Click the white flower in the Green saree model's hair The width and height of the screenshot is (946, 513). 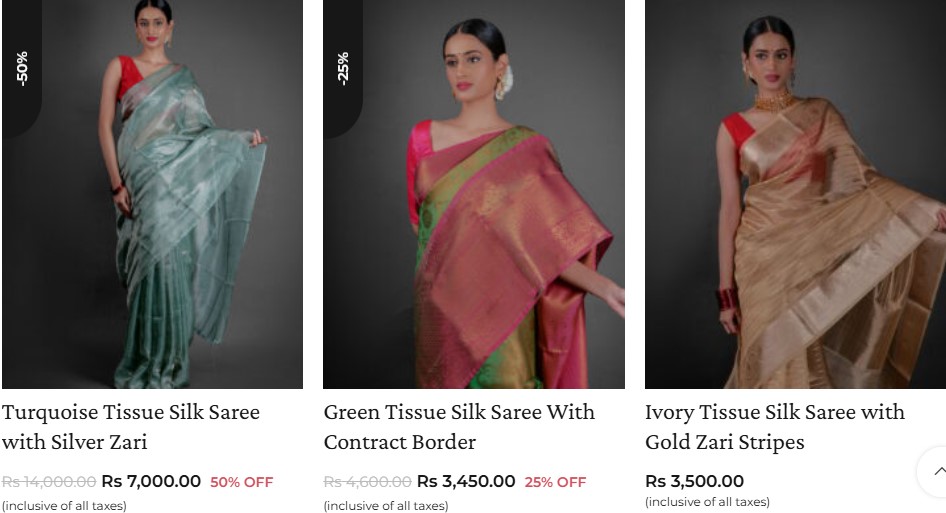(504, 83)
